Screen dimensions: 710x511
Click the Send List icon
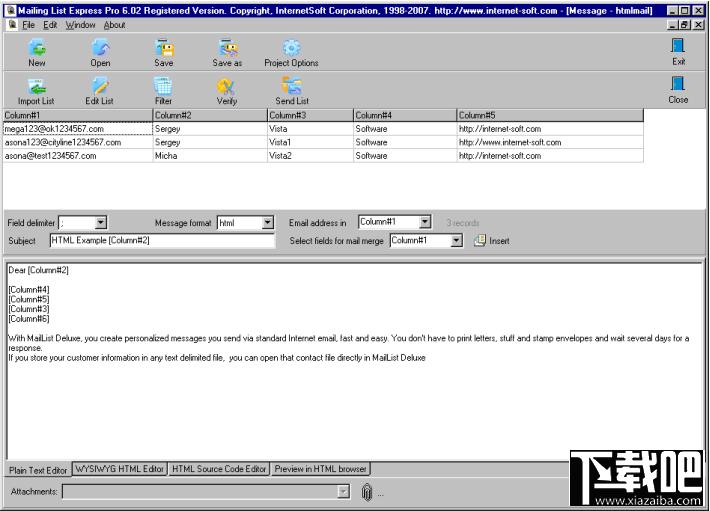[x=292, y=85]
